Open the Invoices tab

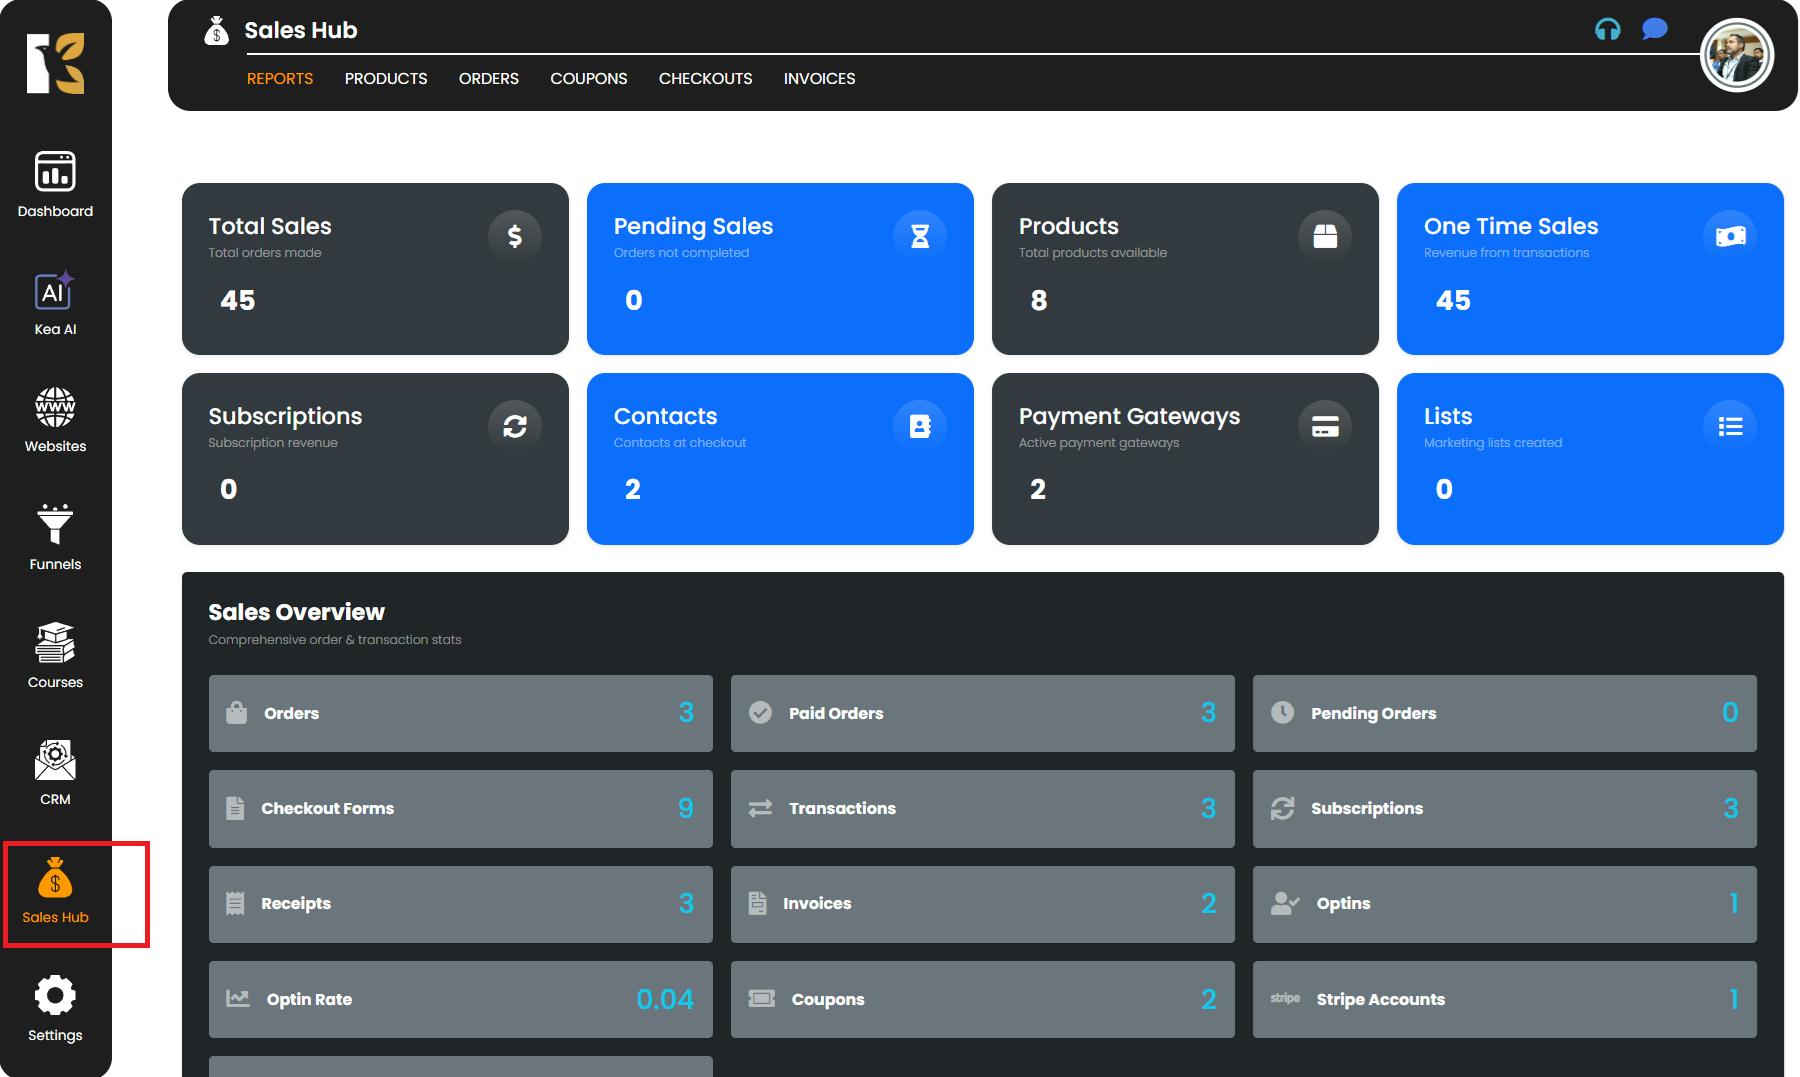click(819, 79)
